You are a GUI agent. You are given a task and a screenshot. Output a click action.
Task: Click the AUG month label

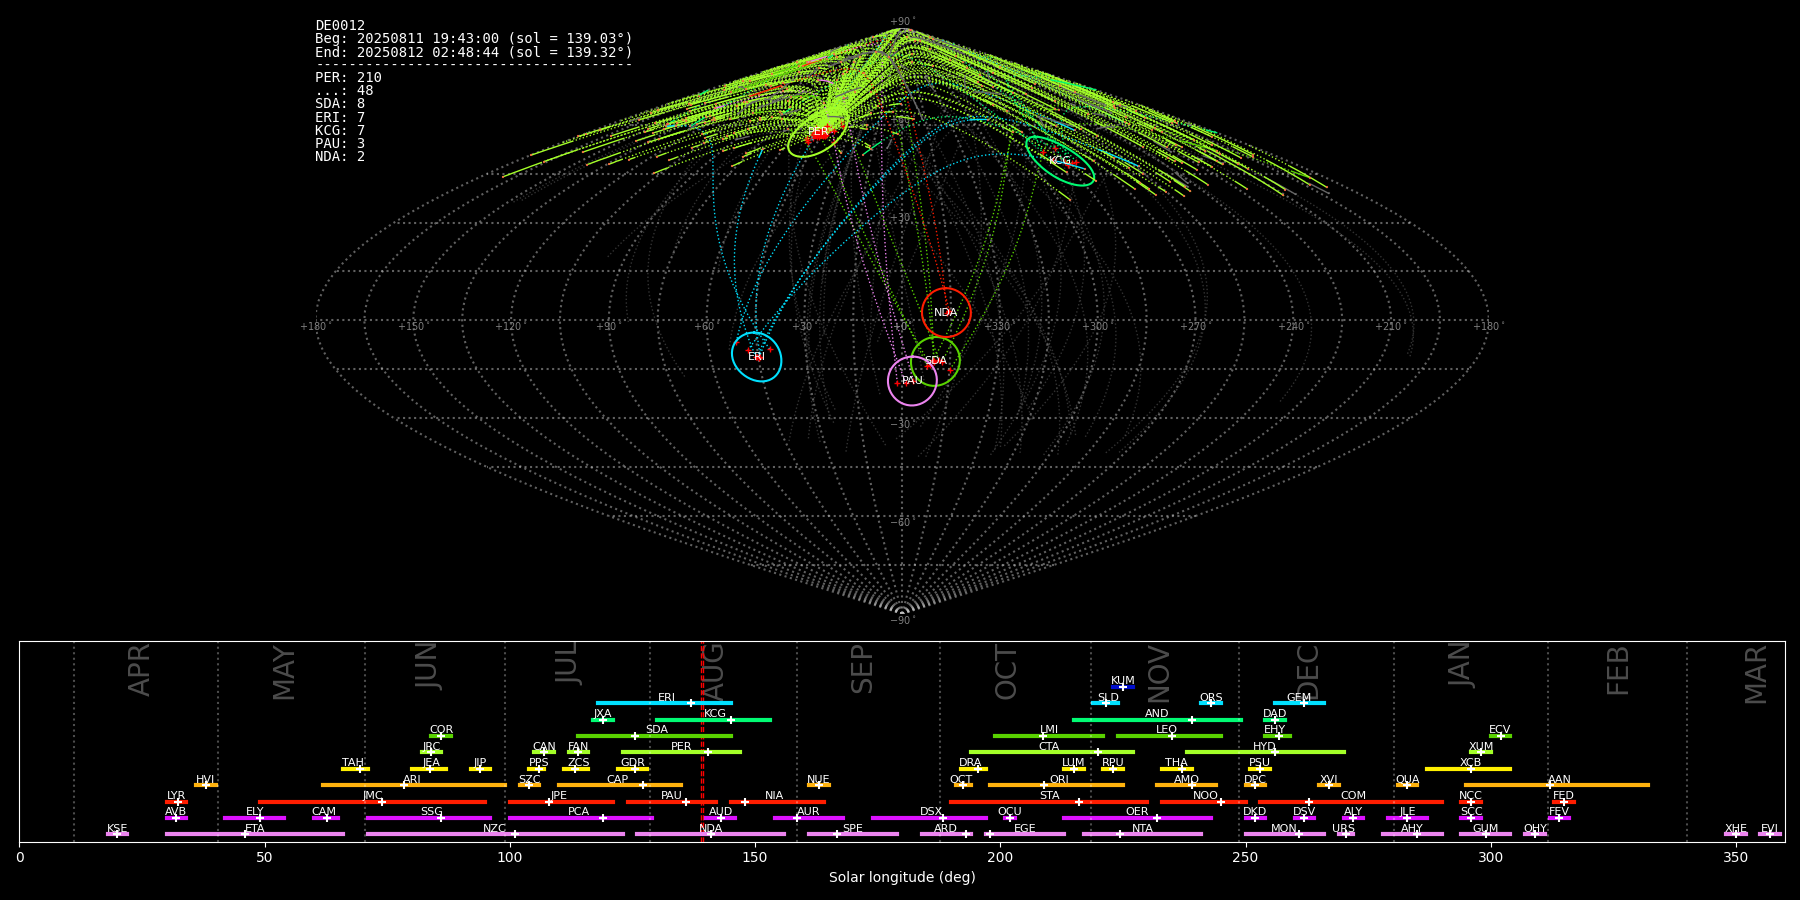pos(713,672)
